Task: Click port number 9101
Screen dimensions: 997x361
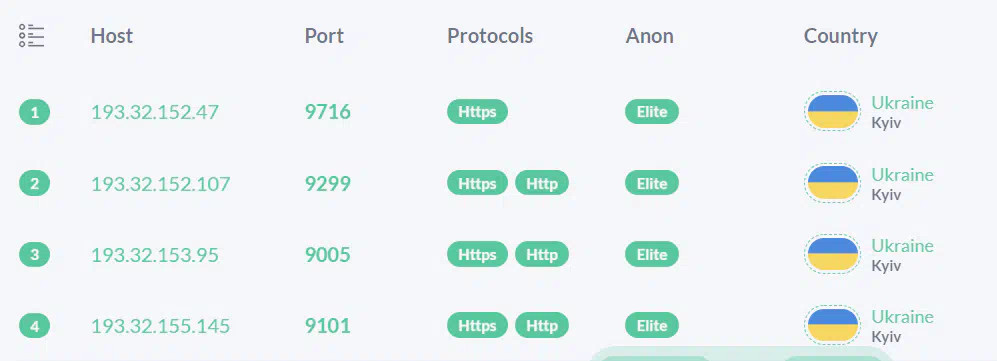Action: click(x=327, y=326)
